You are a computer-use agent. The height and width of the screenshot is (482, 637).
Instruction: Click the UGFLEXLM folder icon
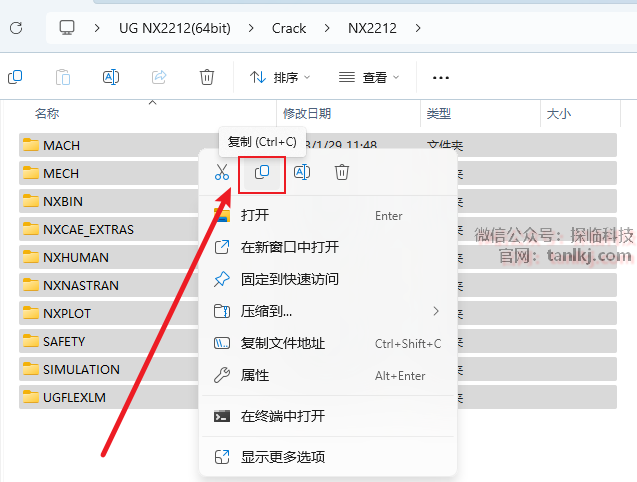tap(31, 397)
